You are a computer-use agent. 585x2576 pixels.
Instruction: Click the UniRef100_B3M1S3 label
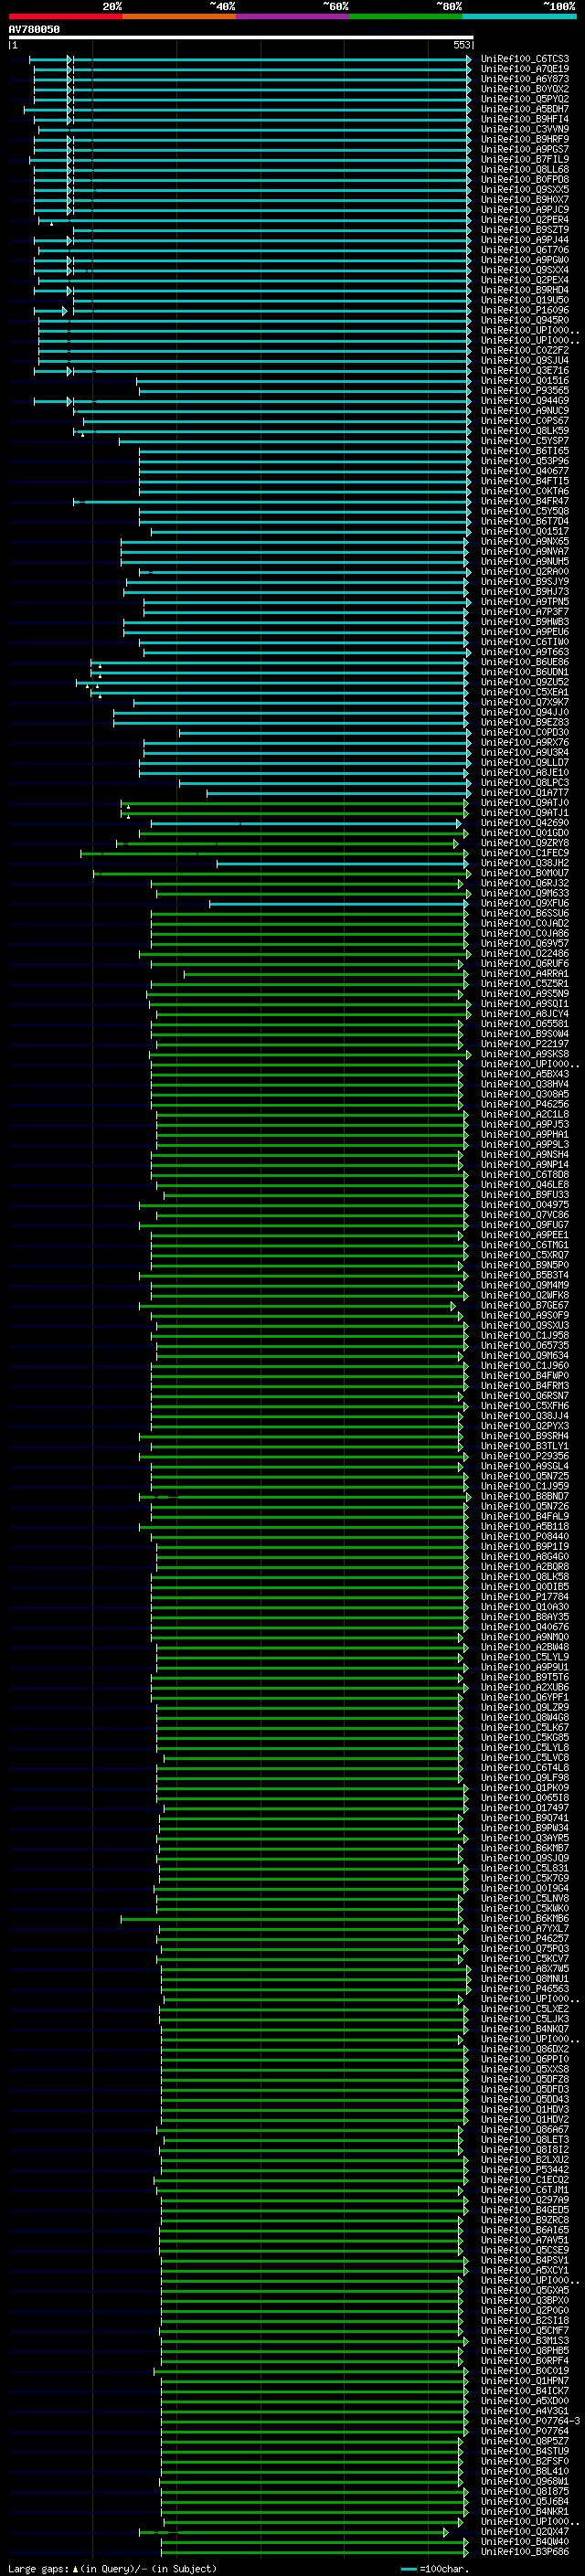[x=525, y=2340]
